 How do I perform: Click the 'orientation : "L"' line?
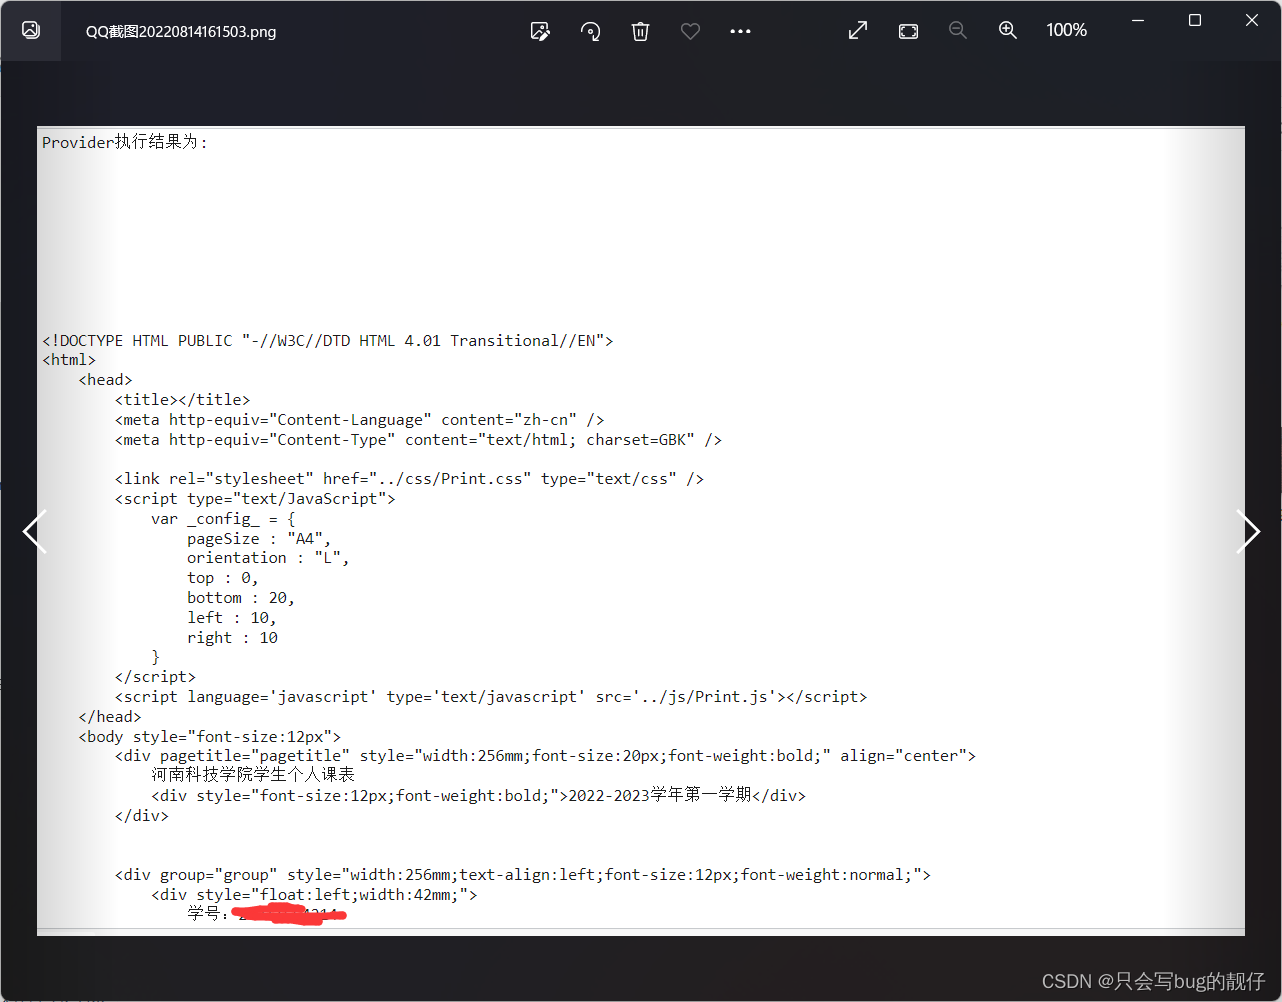268,558
